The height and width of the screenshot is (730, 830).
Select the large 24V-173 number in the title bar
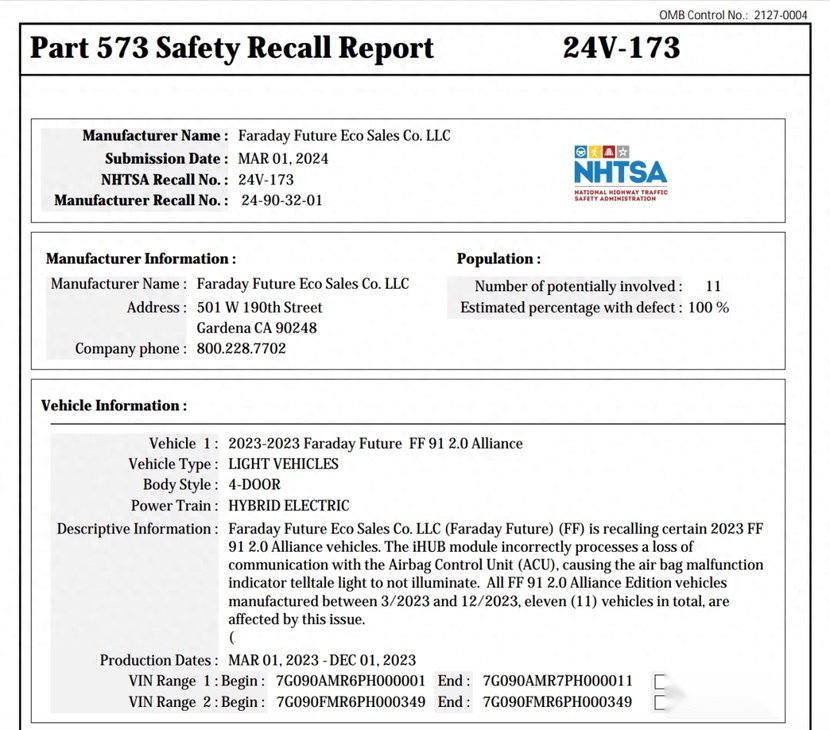coord(621,48)
